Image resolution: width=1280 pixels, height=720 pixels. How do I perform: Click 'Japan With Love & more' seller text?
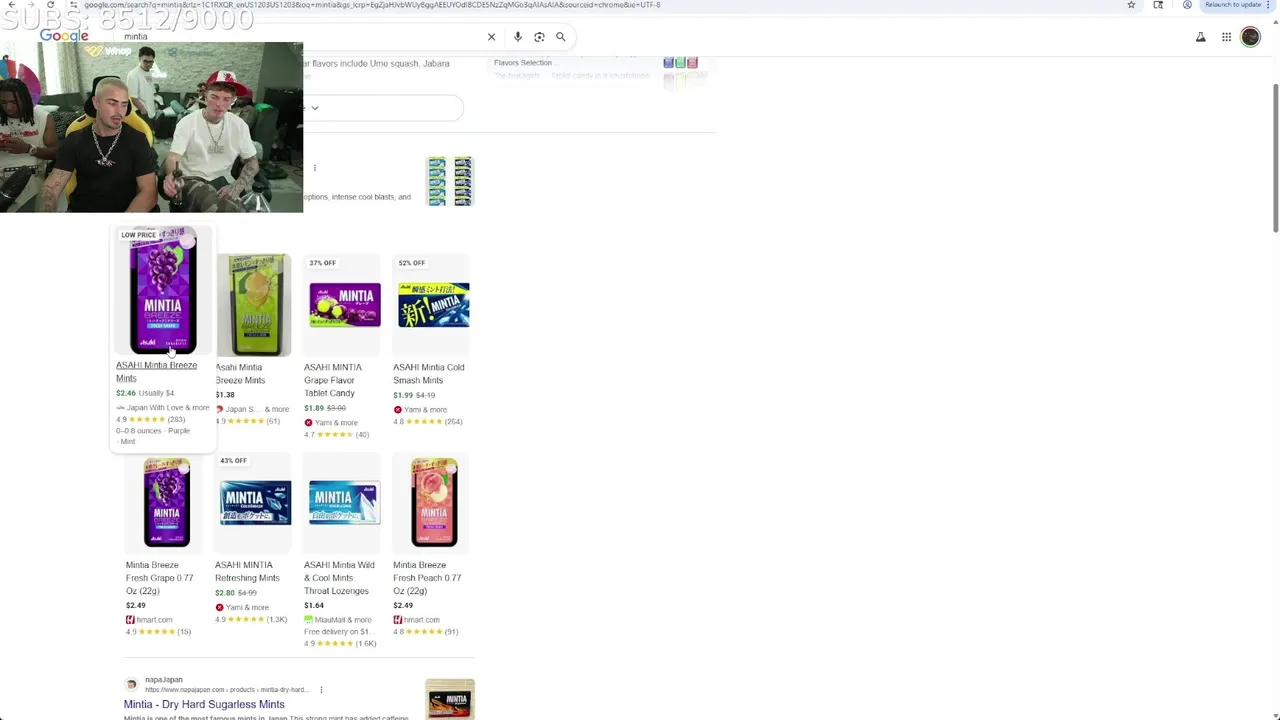[x=168, y=407]
